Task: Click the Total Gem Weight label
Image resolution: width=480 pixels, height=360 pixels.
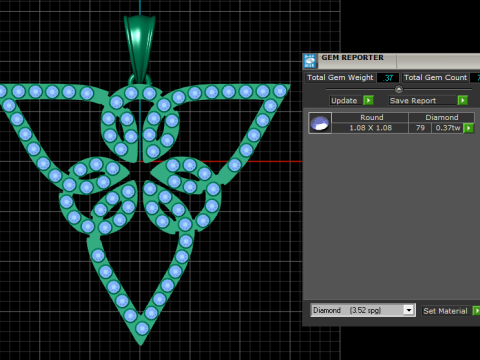Action: click(x=340, y=78)
